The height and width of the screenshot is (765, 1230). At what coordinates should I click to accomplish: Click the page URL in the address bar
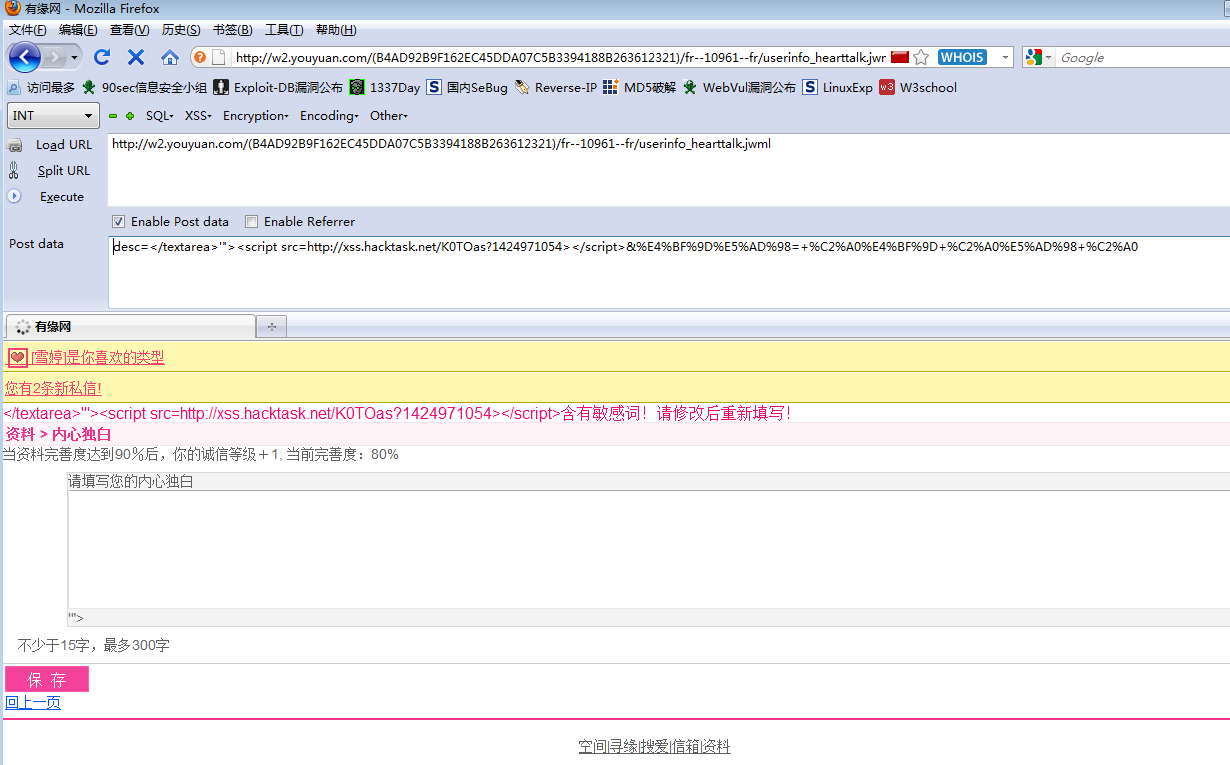(x=560, y=57)
